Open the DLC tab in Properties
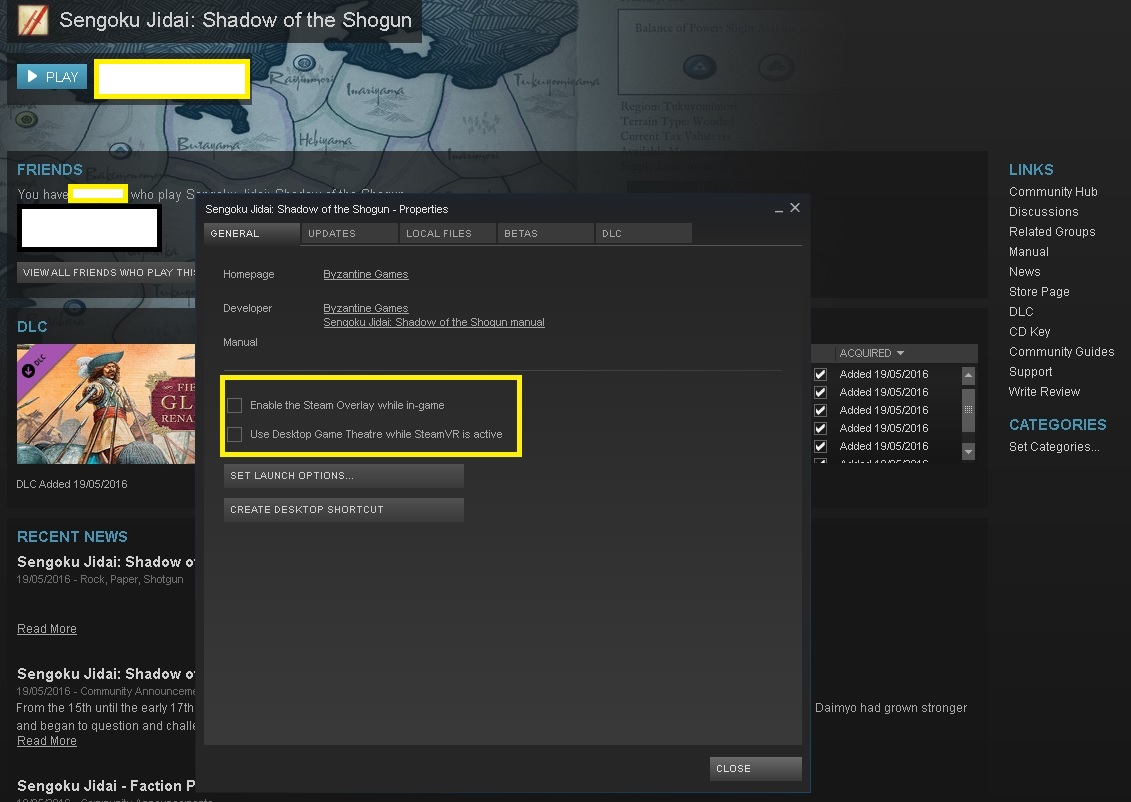The image size is (1131, 802). tap(644, 234)
